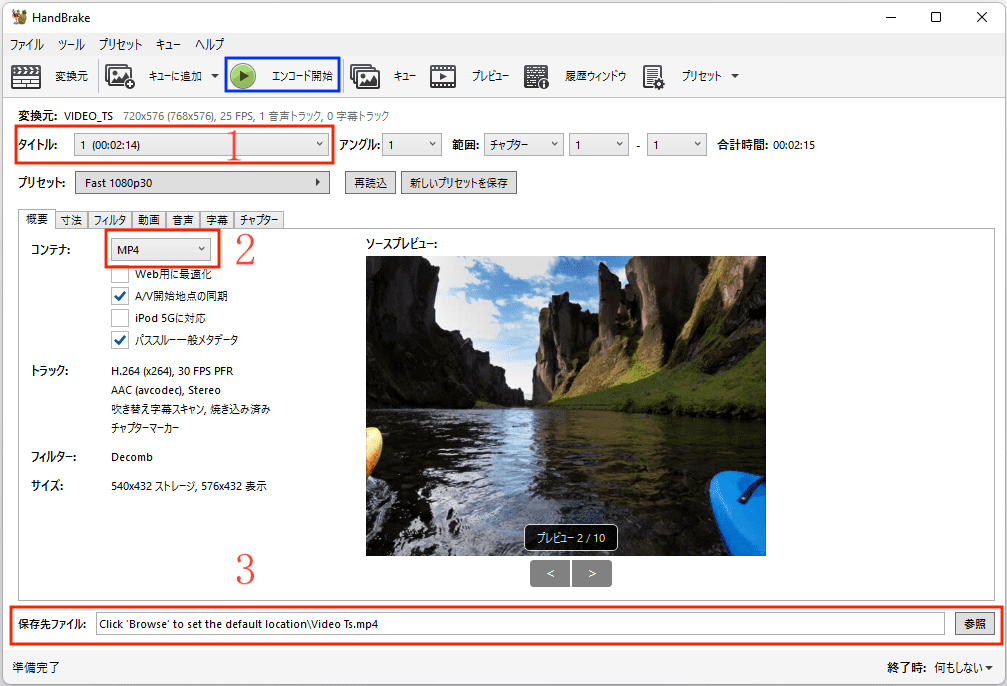1007x686 pixels.
Task: Enable the iPod 5Gに対応 checkbox
Action: coord(119,318)
